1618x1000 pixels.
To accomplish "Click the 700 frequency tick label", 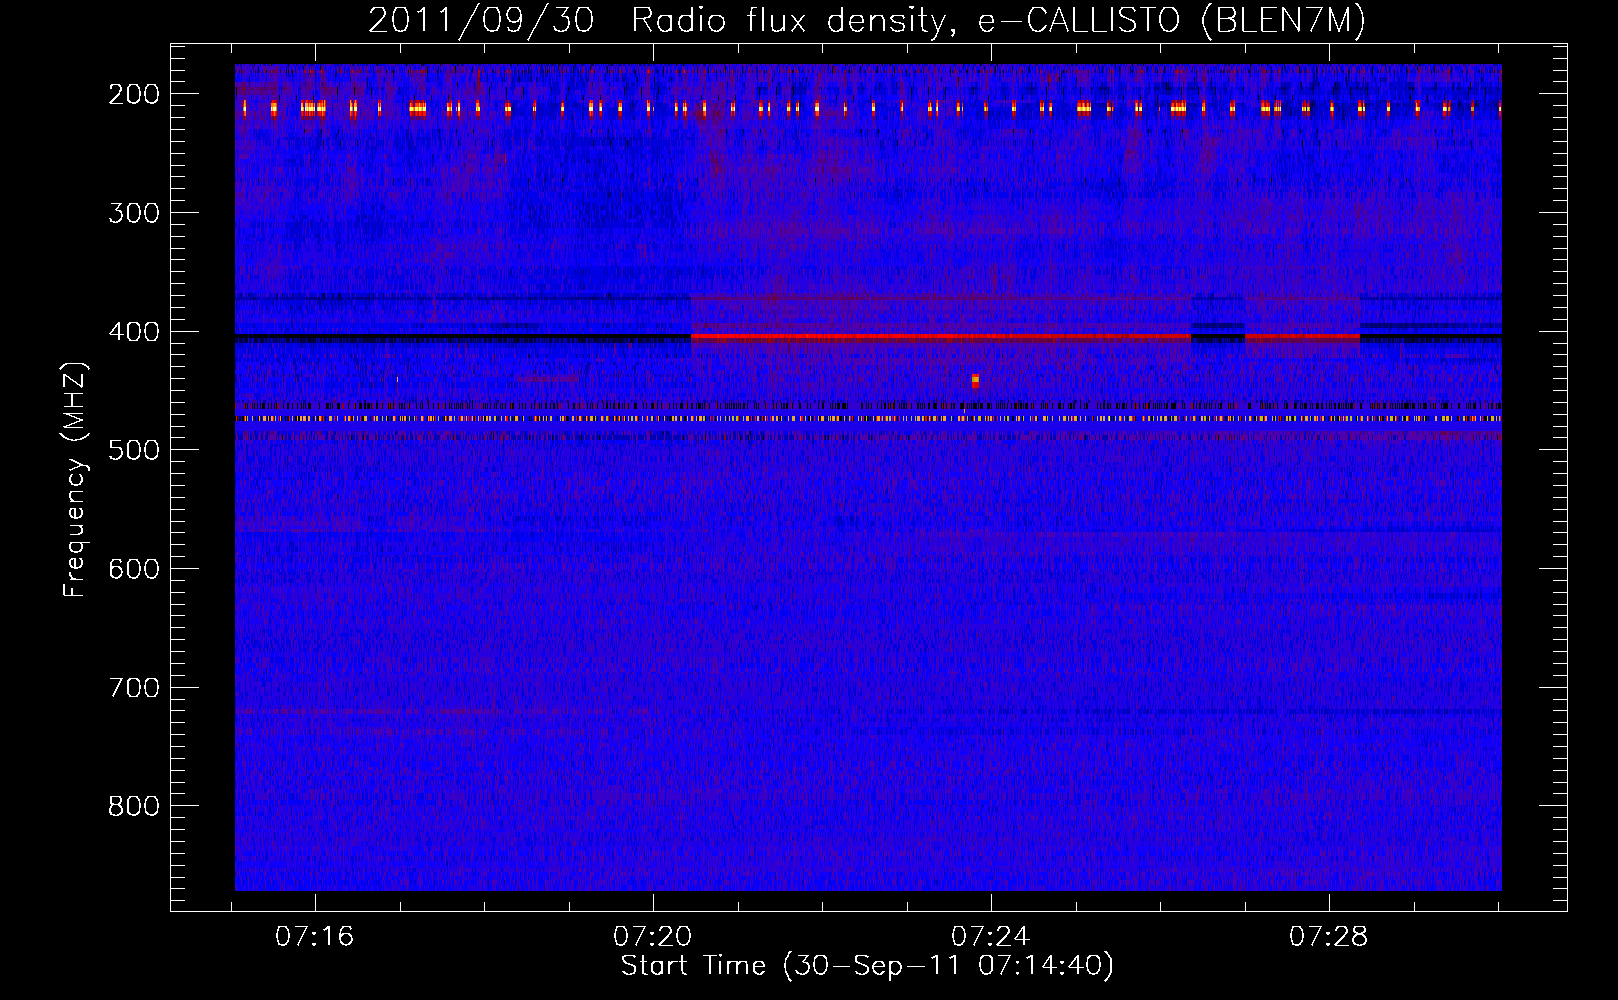I will pos(133,688).
